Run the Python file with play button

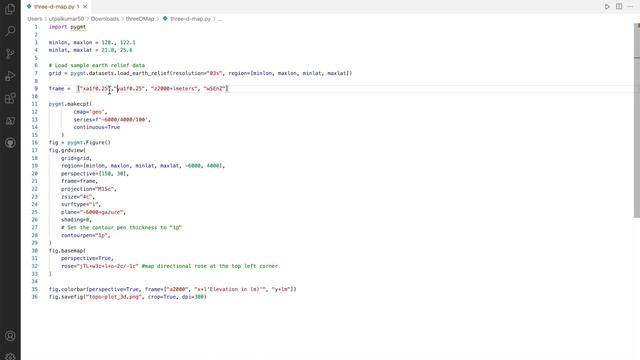607,7
